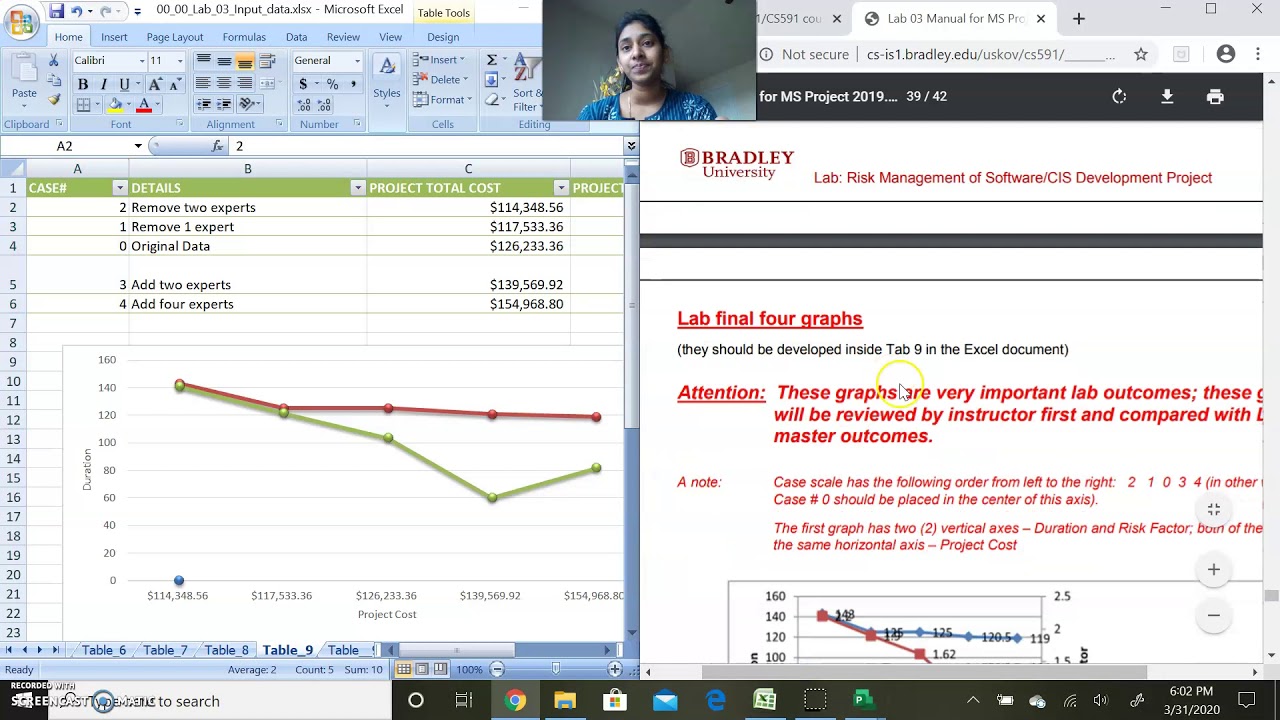Switch to the Page Layout ribbon tab
Viewport: 1280px width, 720px height.
coord(175,37)
